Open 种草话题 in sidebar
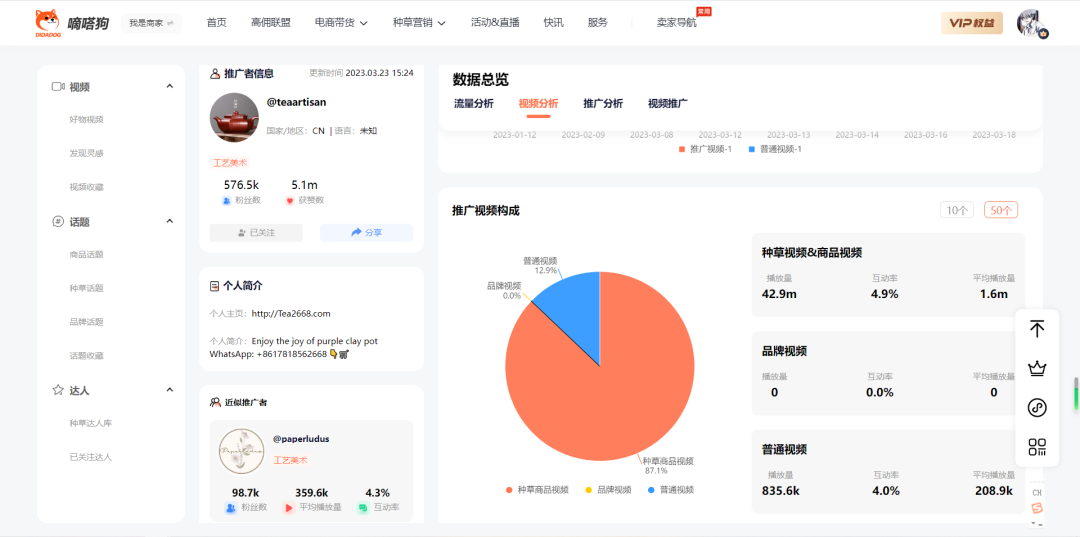Viewport: 1080px width, 537px height. (x=86, y=288)
